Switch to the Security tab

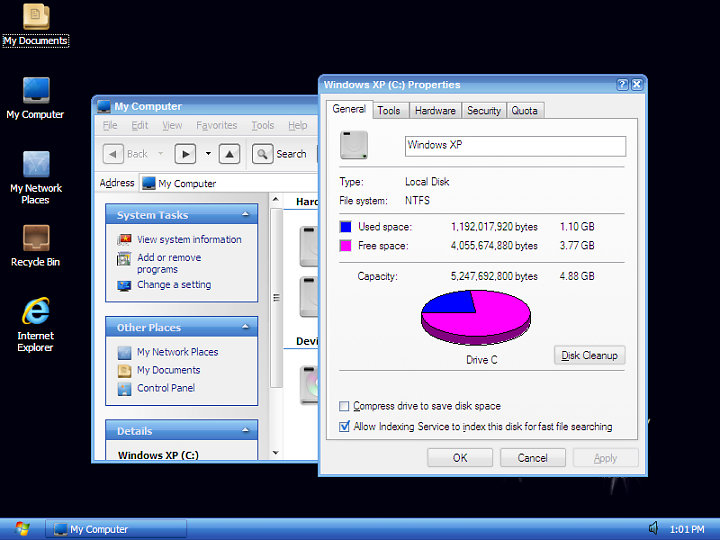coord(484,111)
